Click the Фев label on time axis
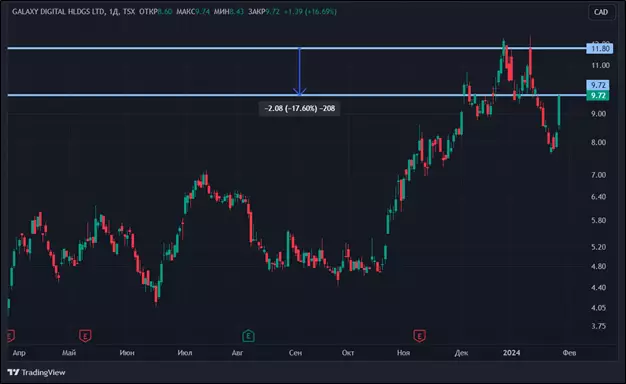Image resolution: width=626 pixels, height=384 pixels. point(569,353)
